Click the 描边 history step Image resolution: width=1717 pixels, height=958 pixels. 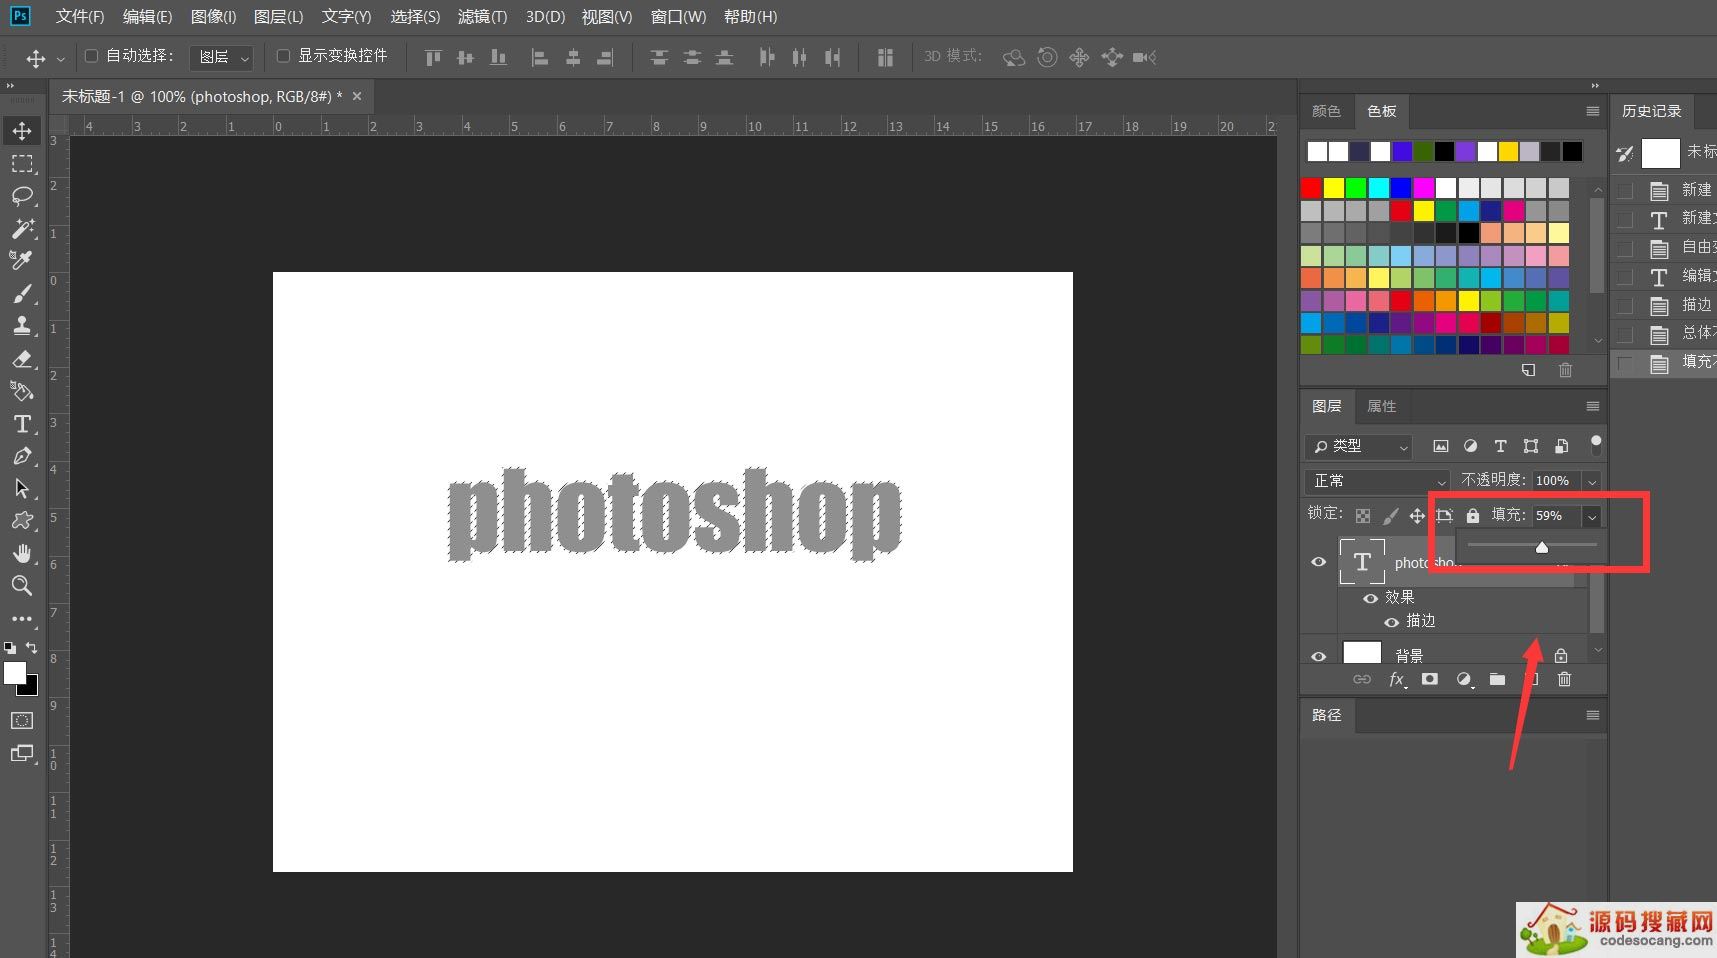1696,305
